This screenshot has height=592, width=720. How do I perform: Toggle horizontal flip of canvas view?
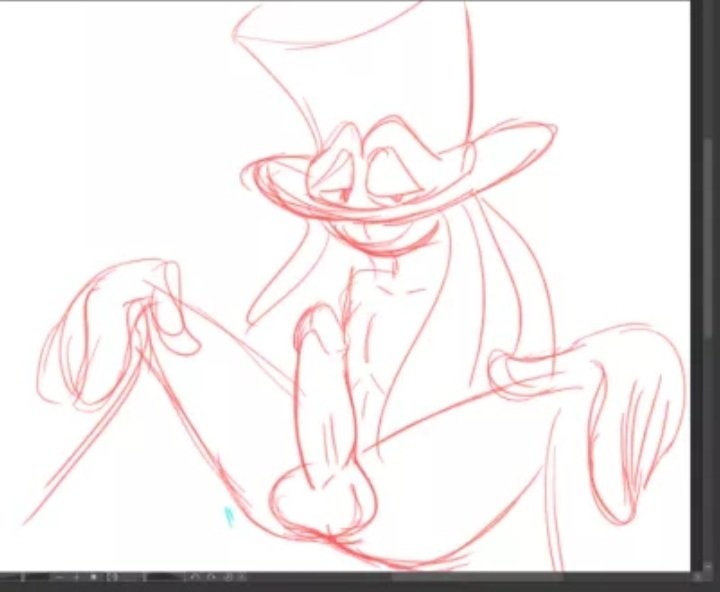click(x=242, y=577)
